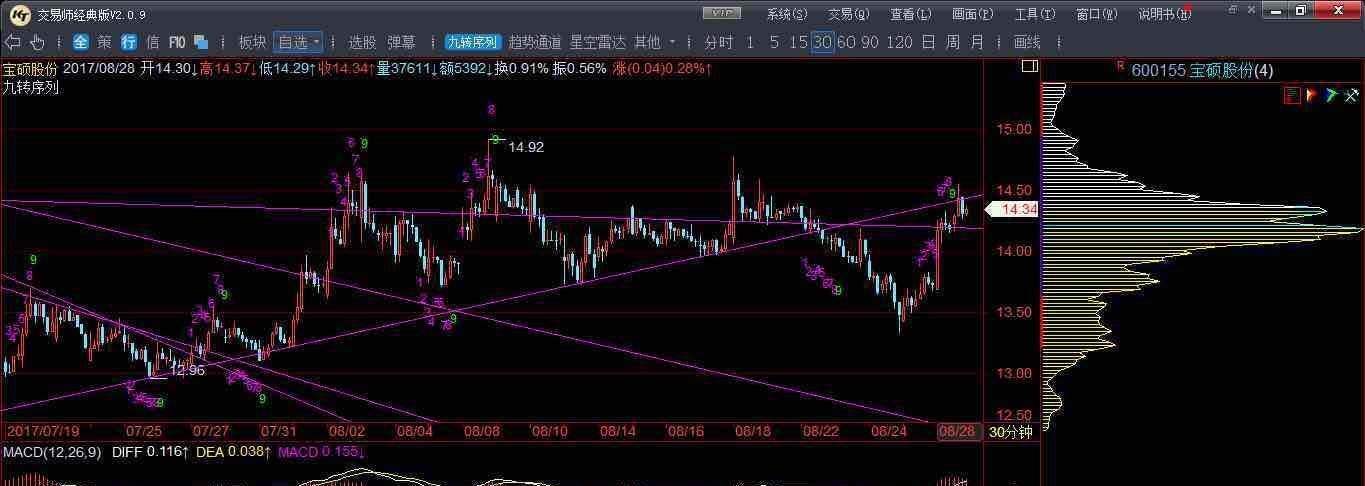Select the 60-minute period
1365x486 pixels.
846,42
